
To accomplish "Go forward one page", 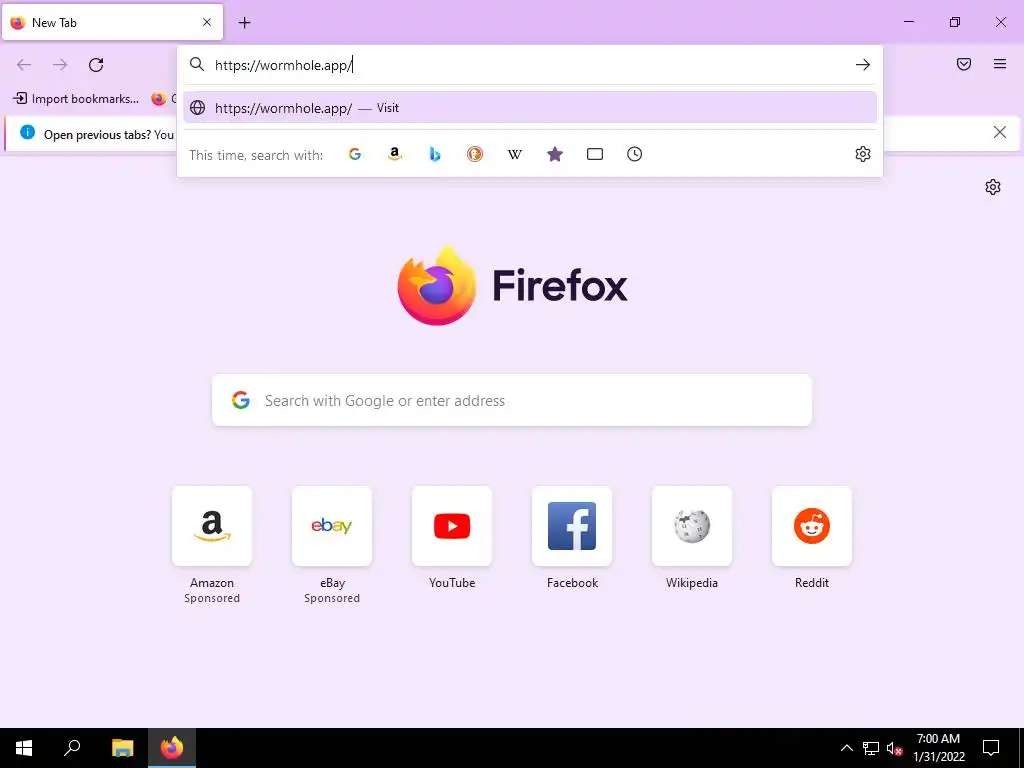I will [x=60, y=65].
